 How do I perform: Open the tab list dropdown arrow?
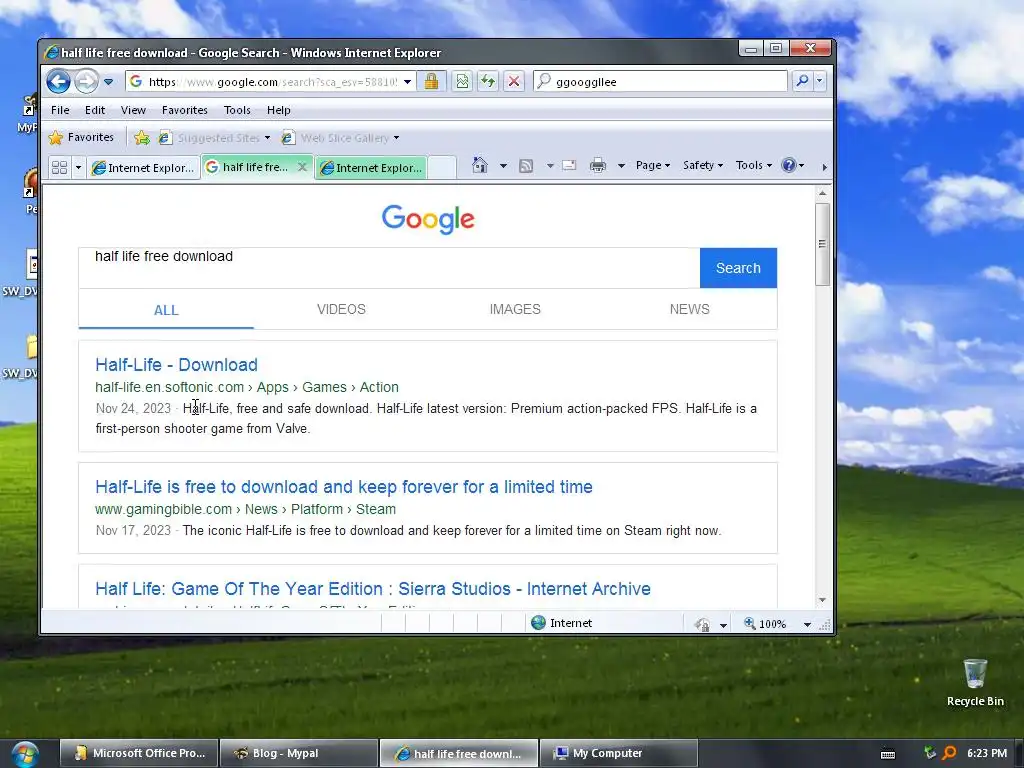pos(78,167)
